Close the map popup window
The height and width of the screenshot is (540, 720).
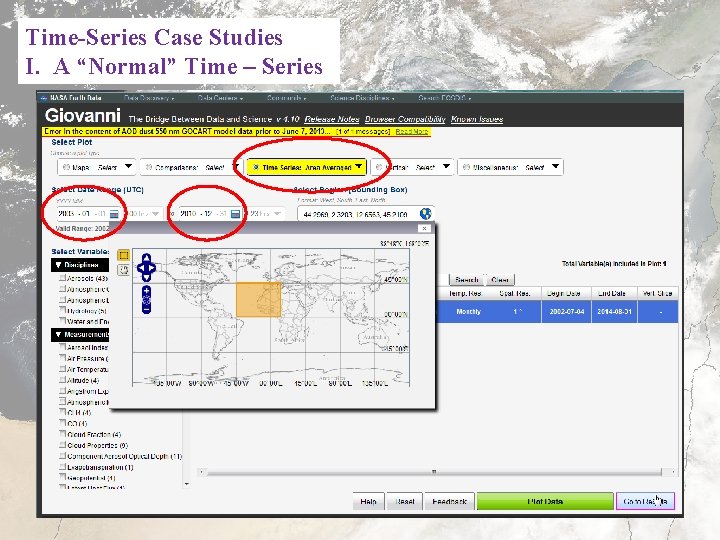(x=424, y=228)
